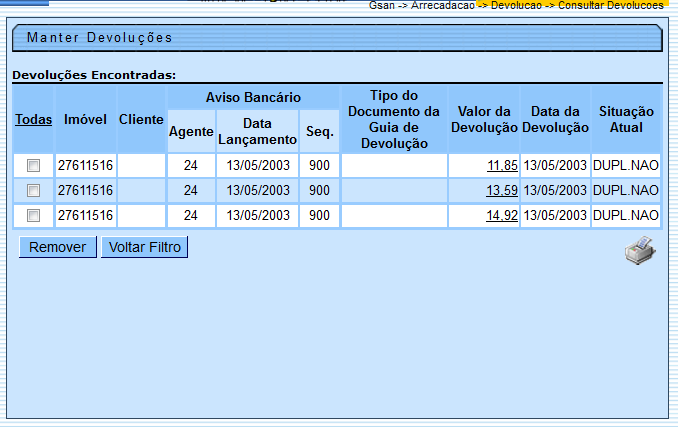This screenshot has width=678, height=427.
Task: Click the Imóvel column header
Action: [85, 119]
